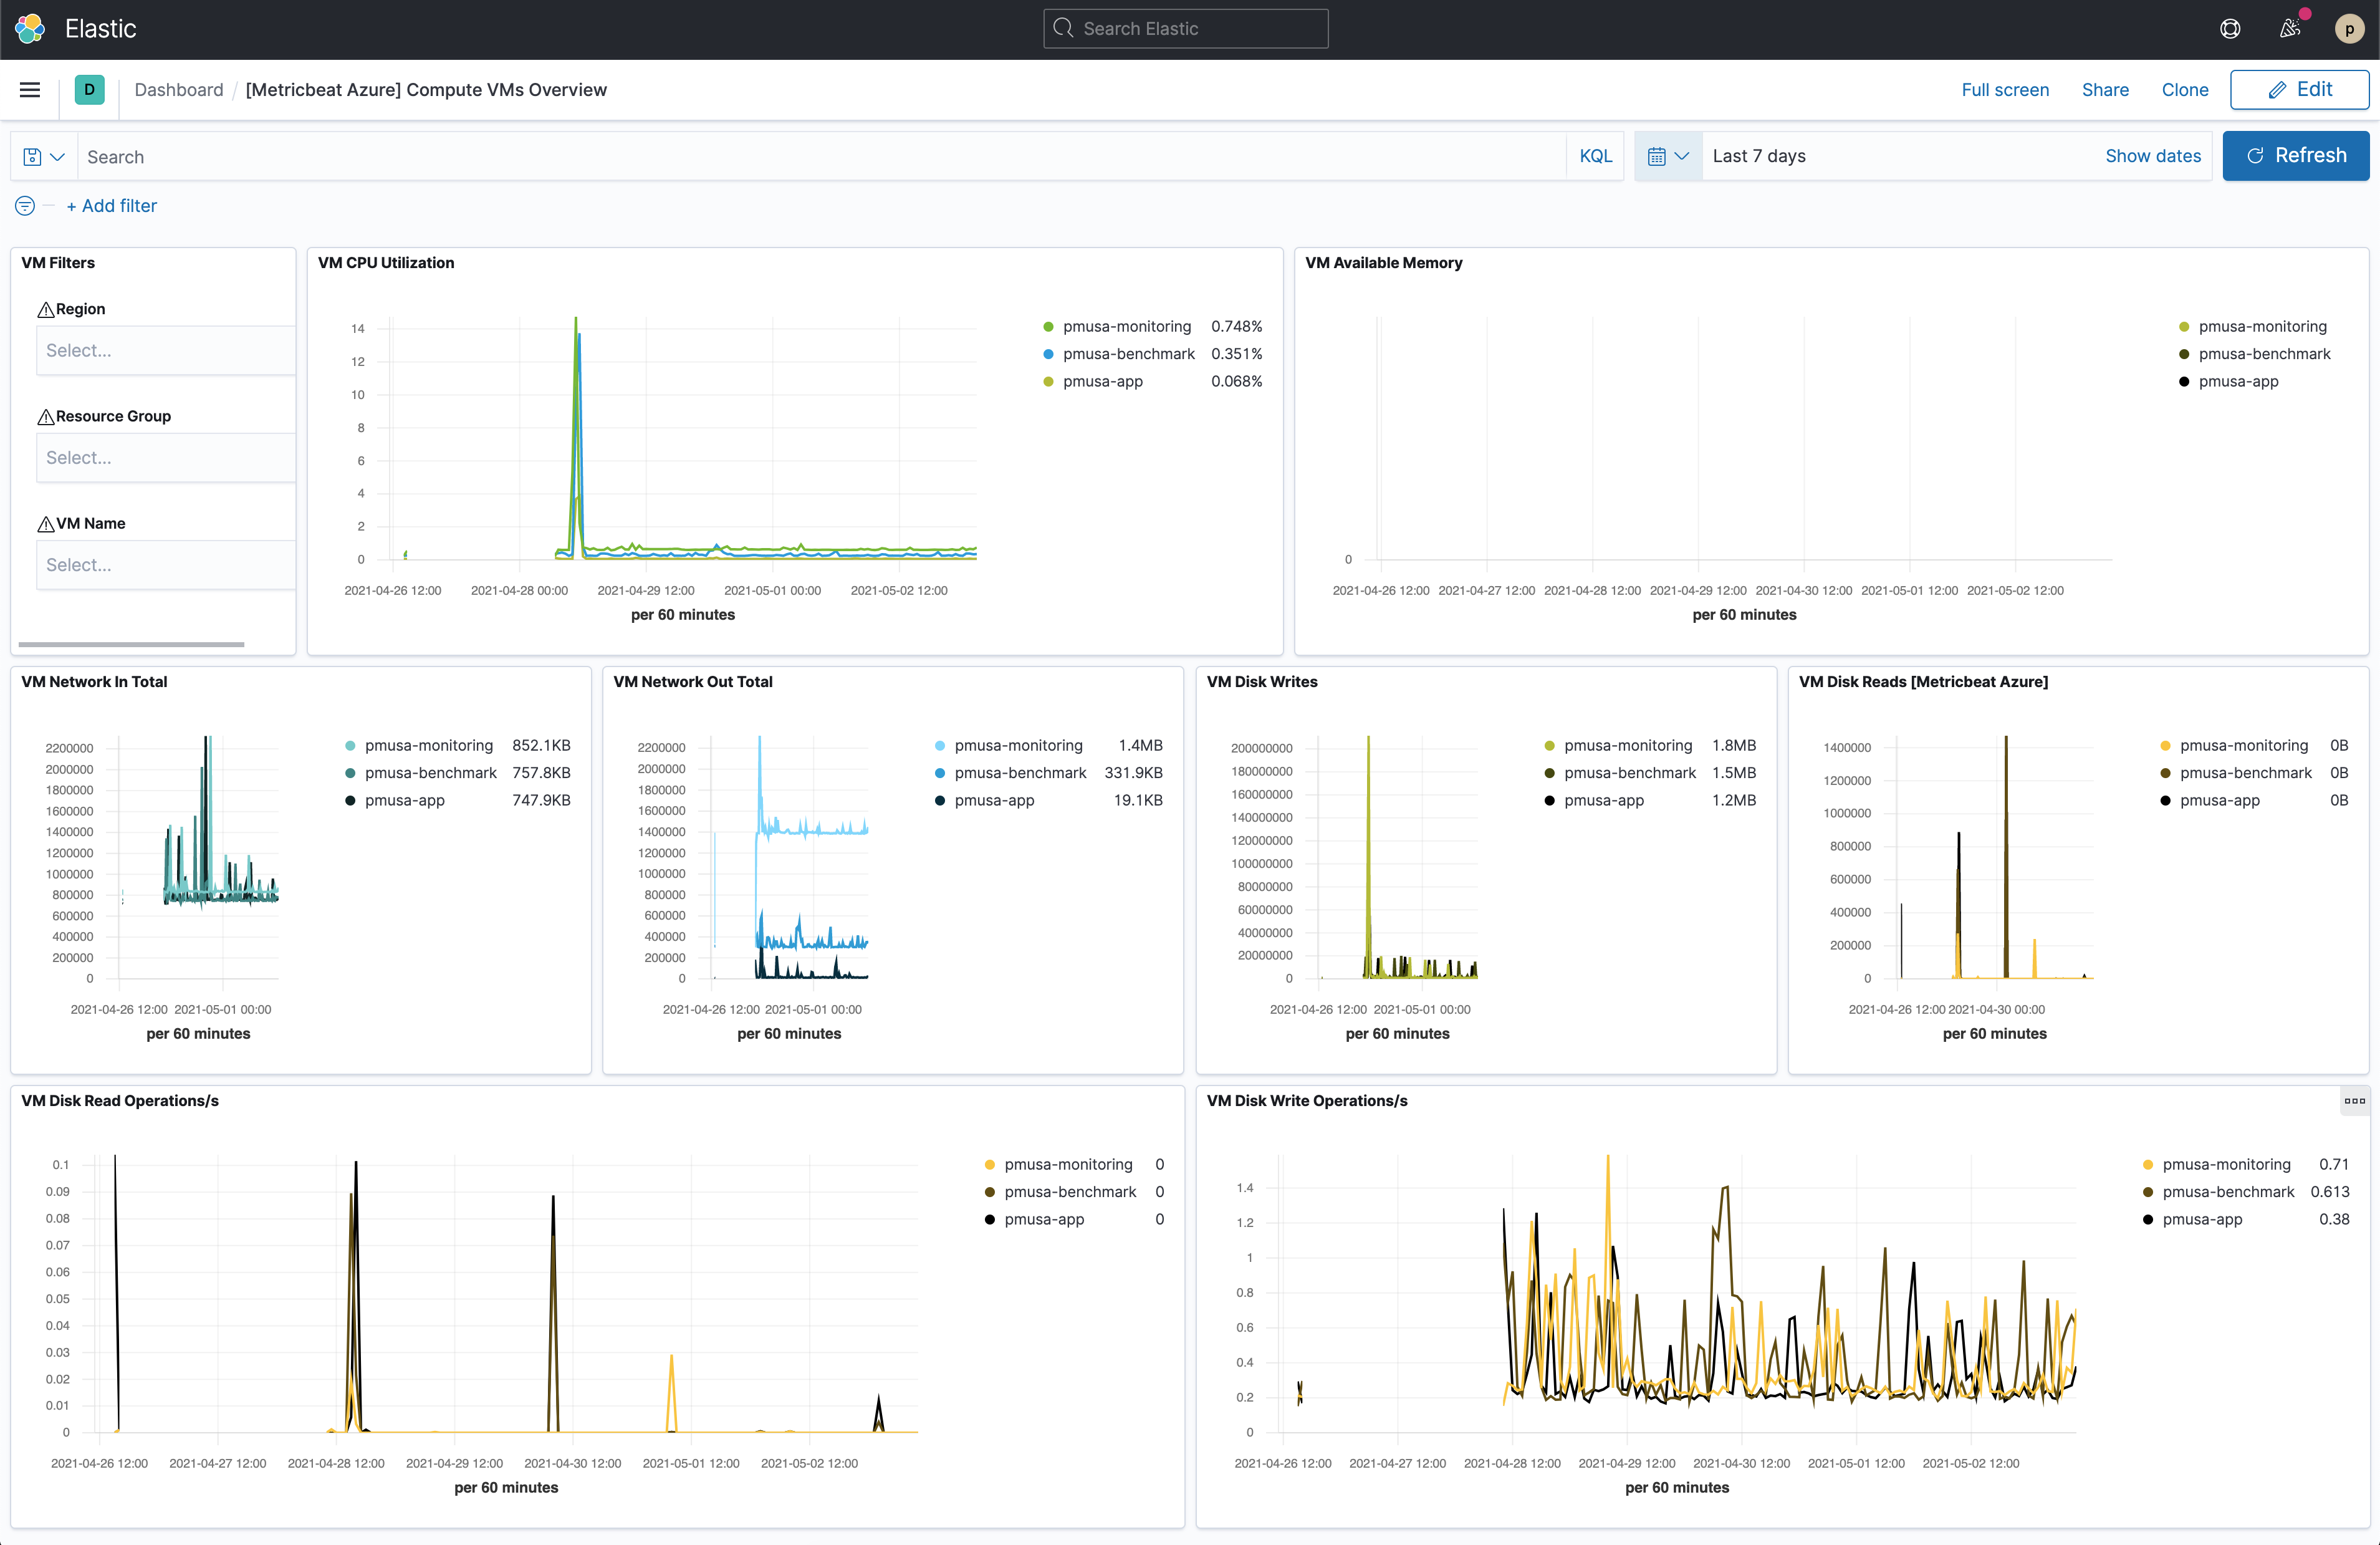The height and width of the screenshot is (1545, 2380).
Task: Open the navigation hamburger menu
Action: coord(29,89)
